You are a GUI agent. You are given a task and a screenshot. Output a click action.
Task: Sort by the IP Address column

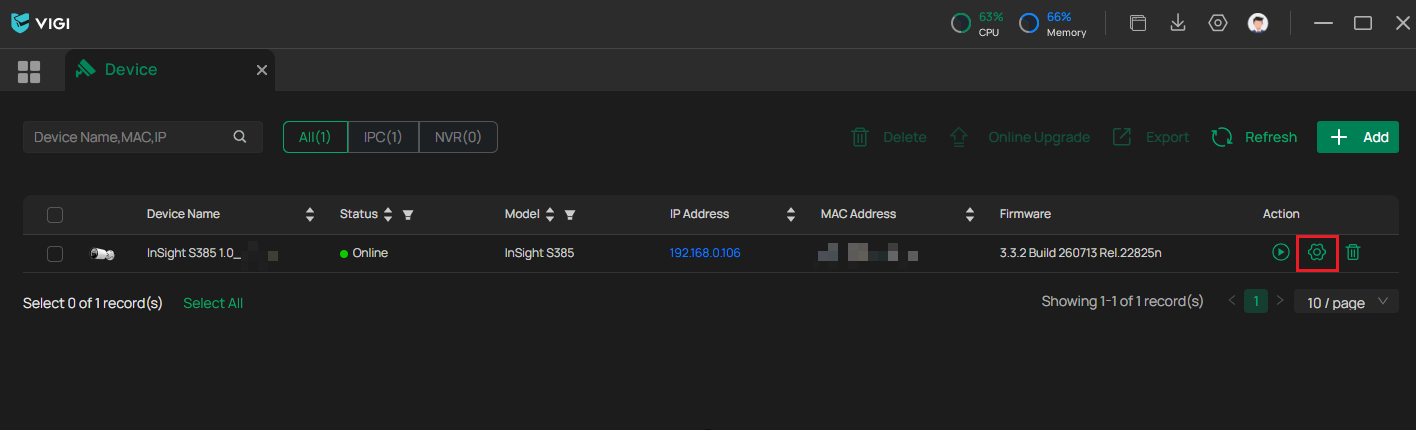[x=791, y=214]
